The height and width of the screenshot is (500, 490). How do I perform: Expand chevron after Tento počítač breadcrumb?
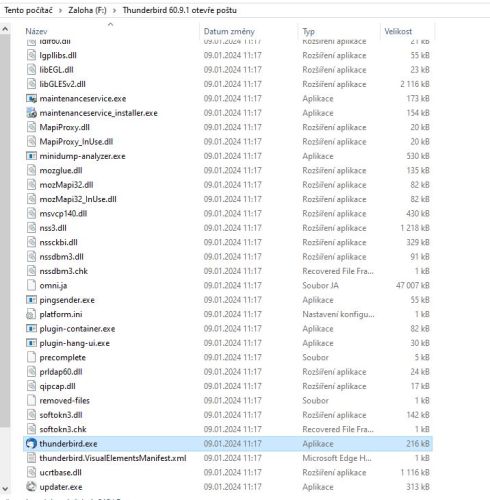point(61,10)
